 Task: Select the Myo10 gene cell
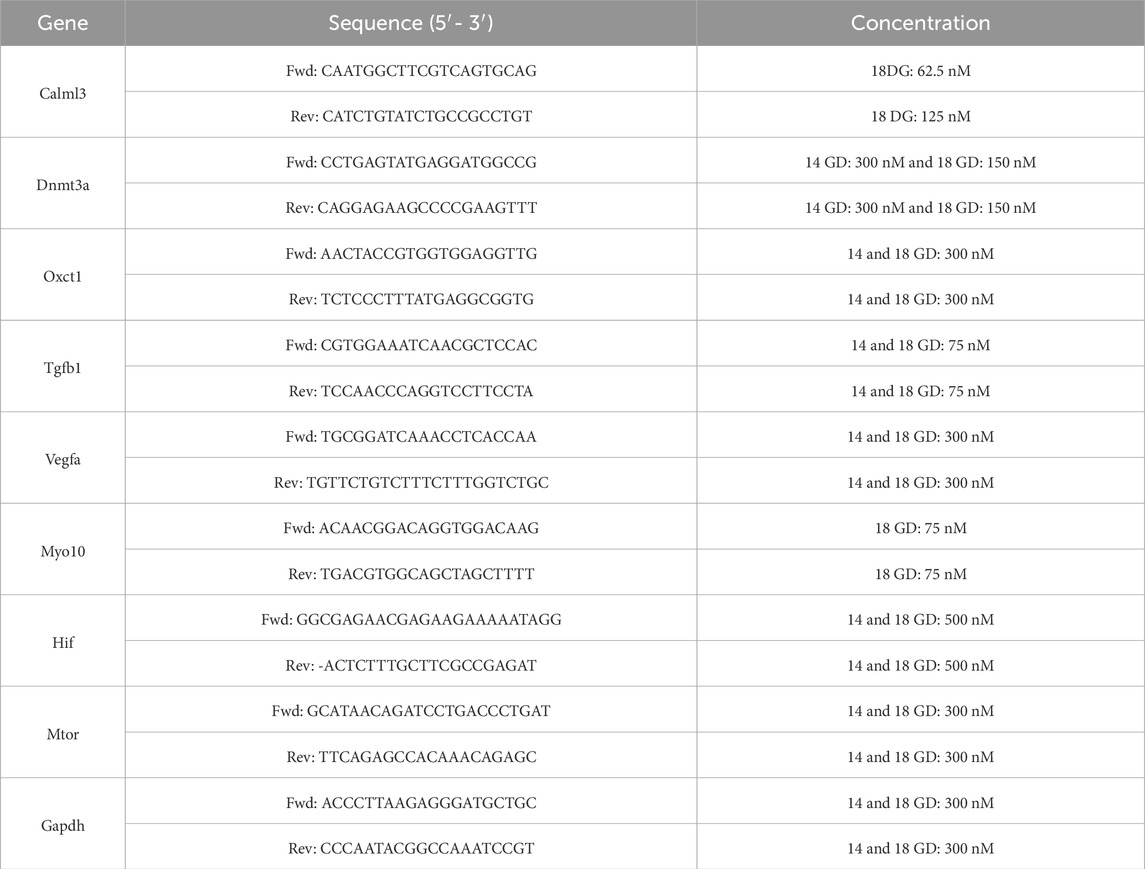[x=62, y=550]
